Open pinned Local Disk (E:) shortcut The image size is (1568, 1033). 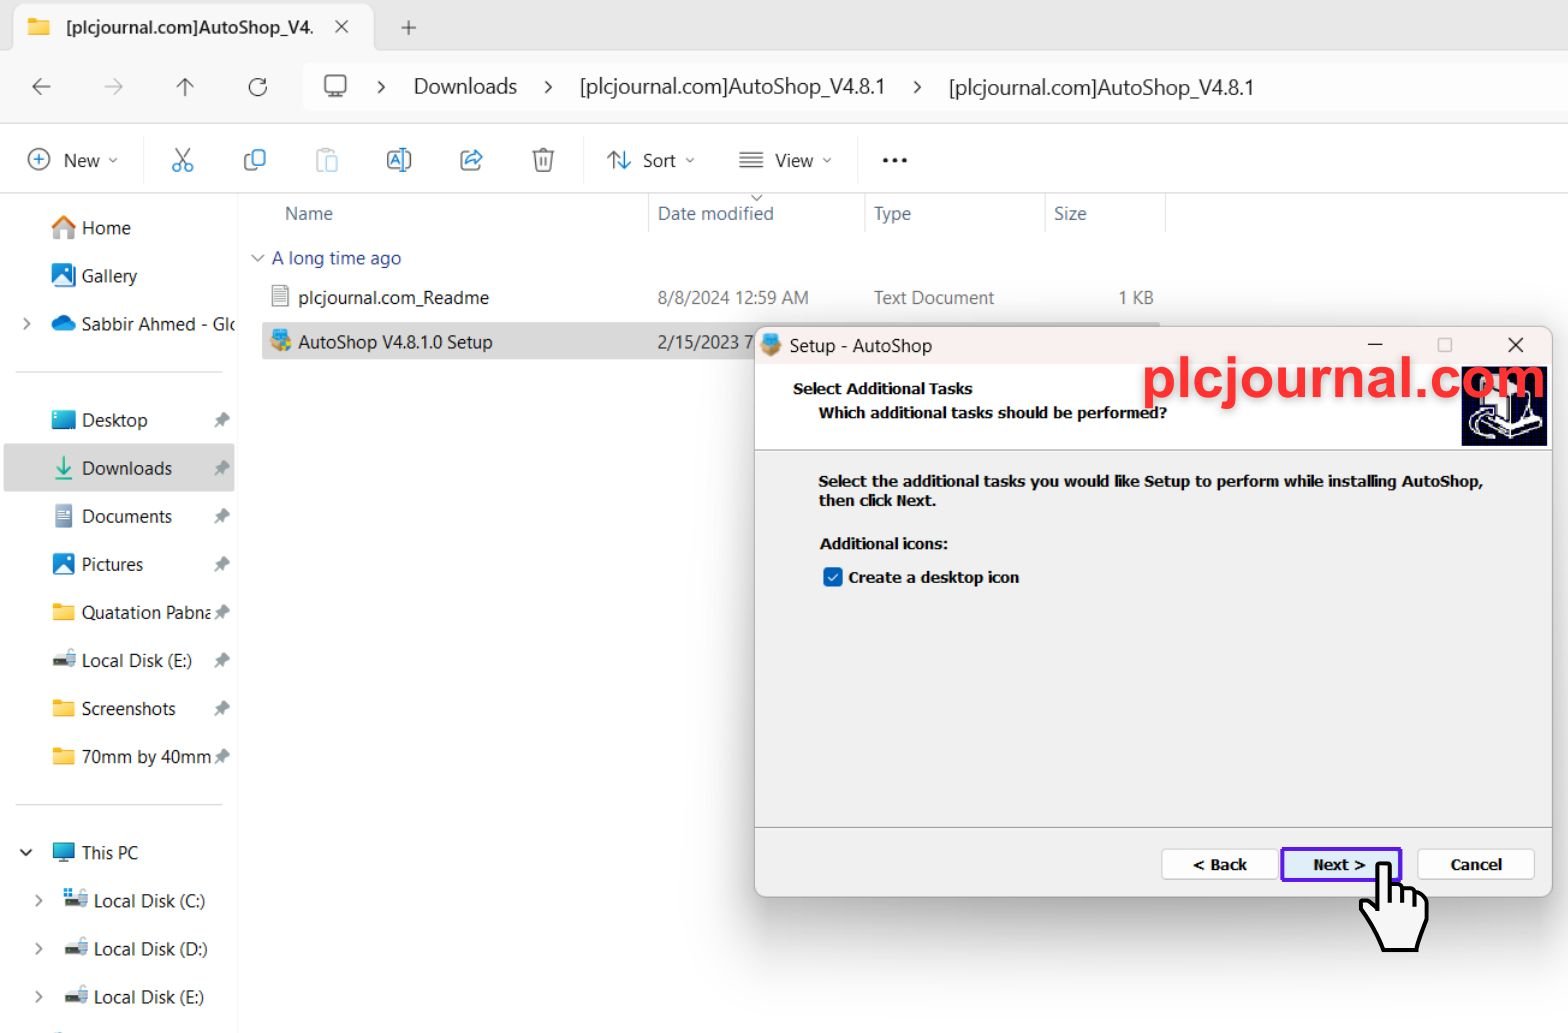[x=122, y=660]
